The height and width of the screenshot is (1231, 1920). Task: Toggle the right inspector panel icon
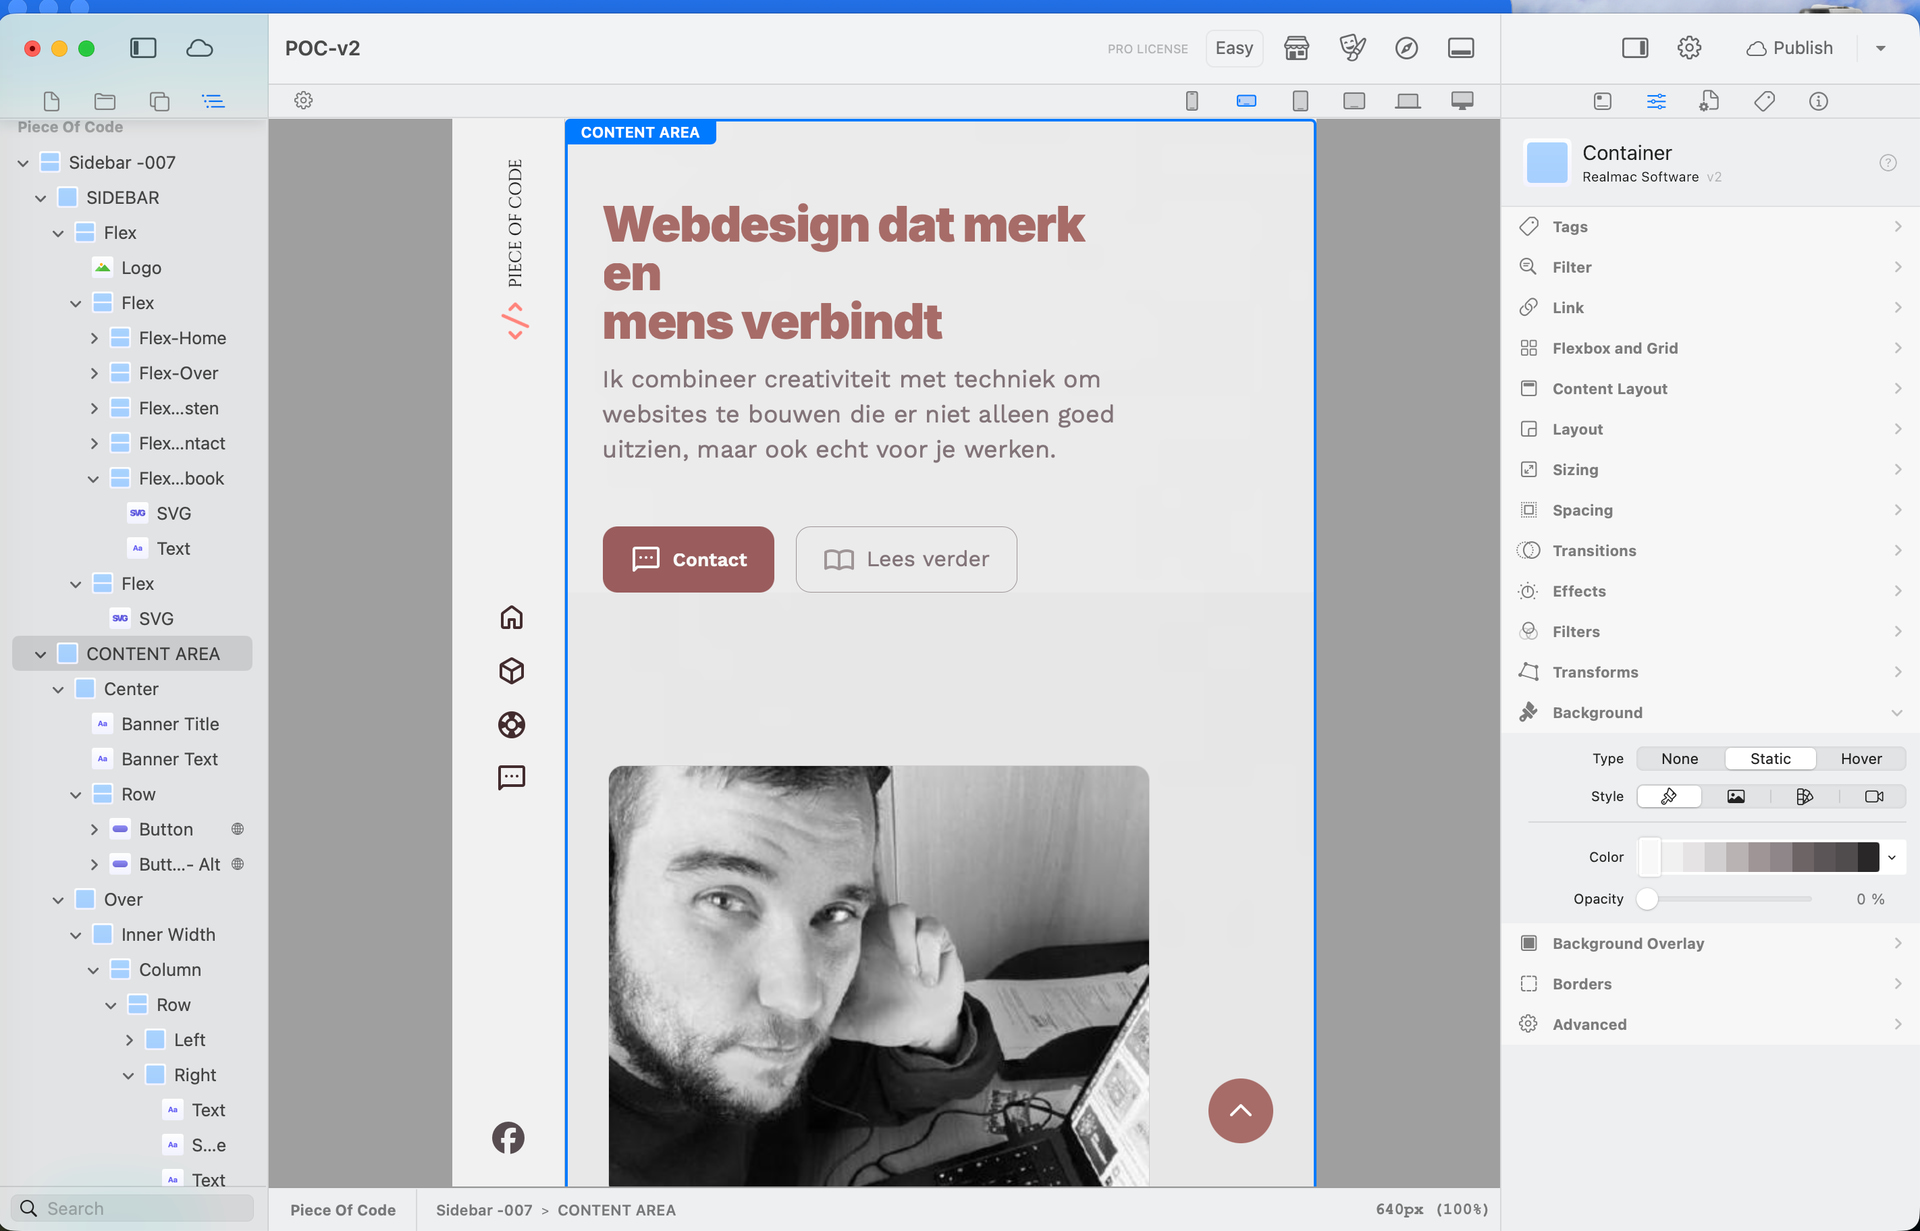[1635, 48]
